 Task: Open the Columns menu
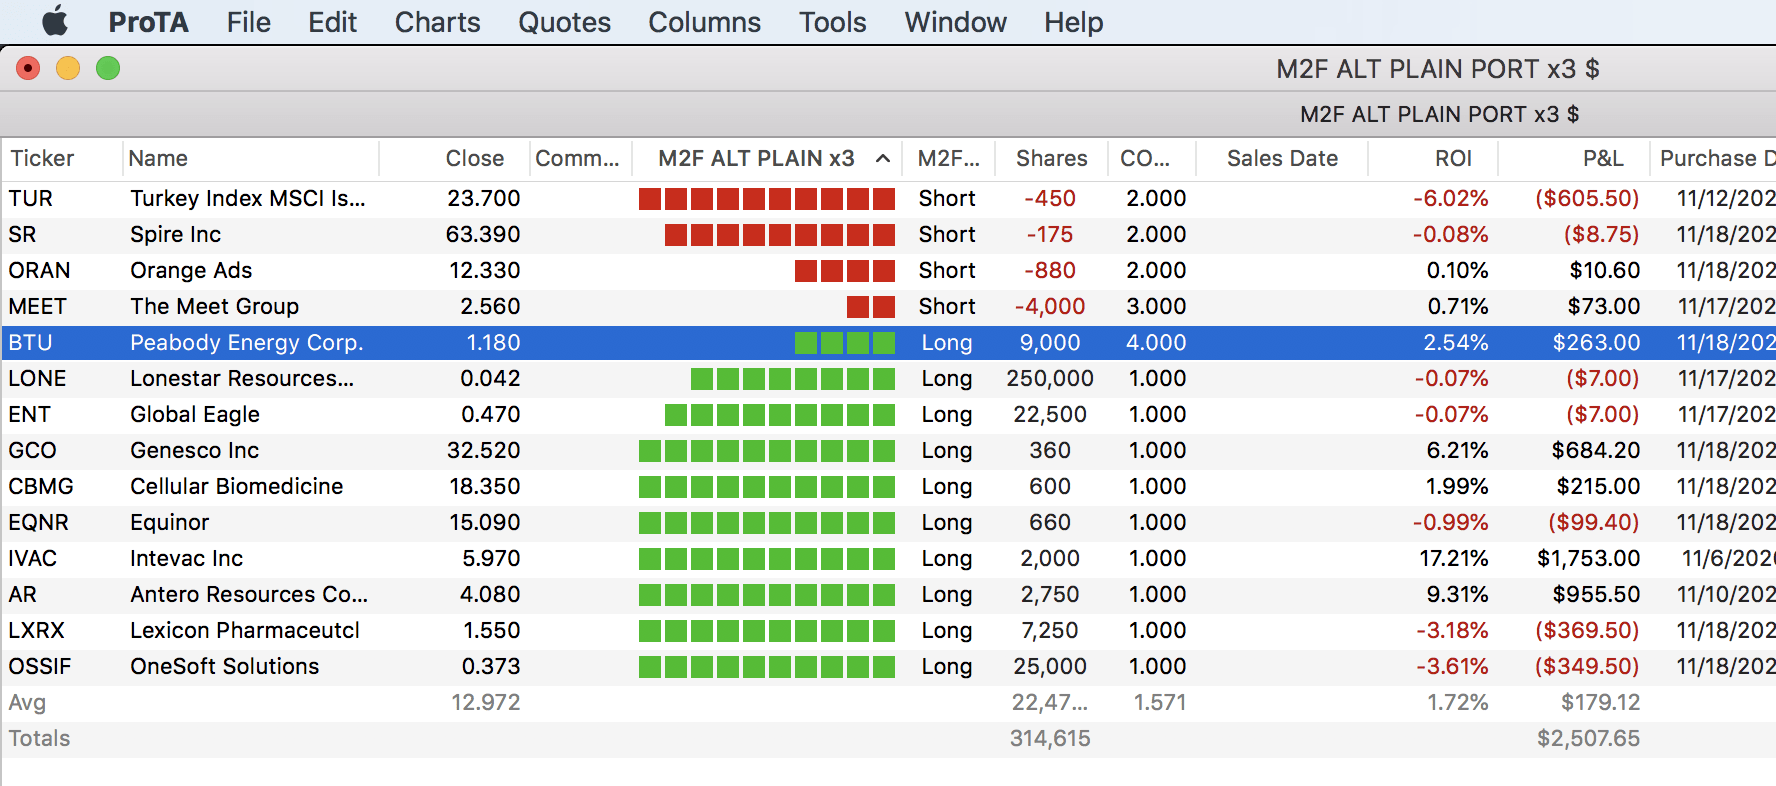click(x=704, y=22)
